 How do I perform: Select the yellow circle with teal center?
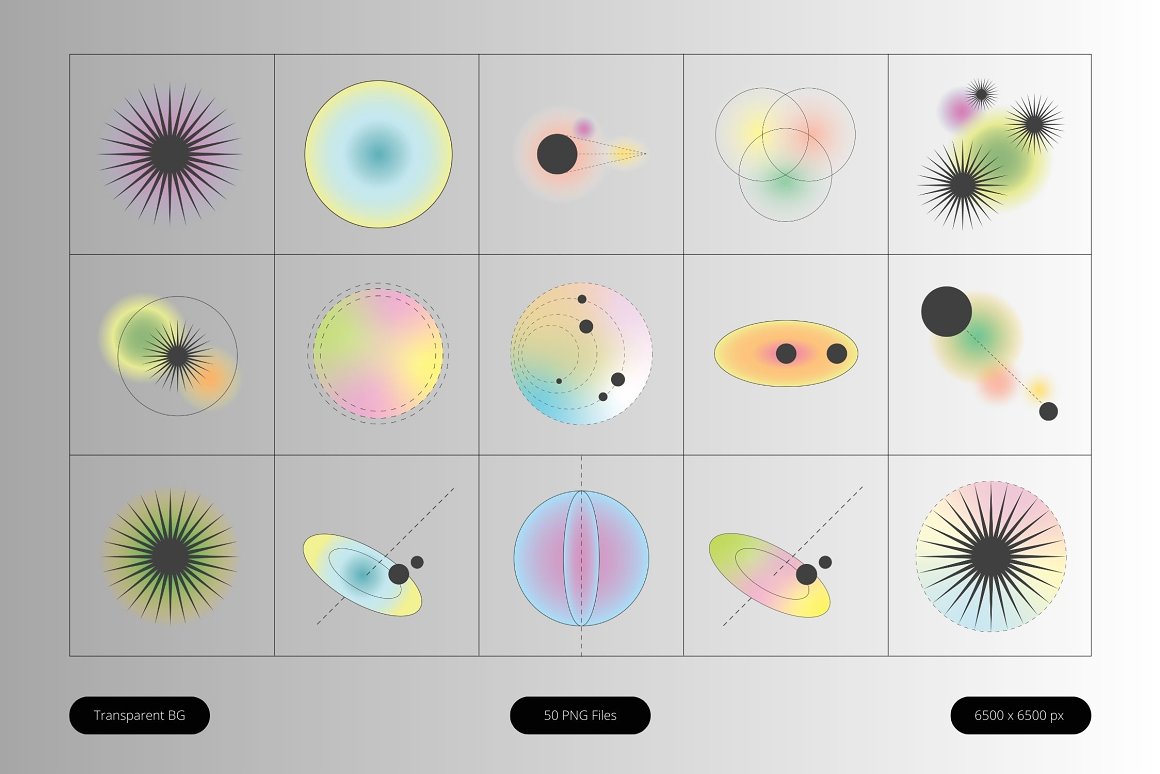[x=378, y=153]
